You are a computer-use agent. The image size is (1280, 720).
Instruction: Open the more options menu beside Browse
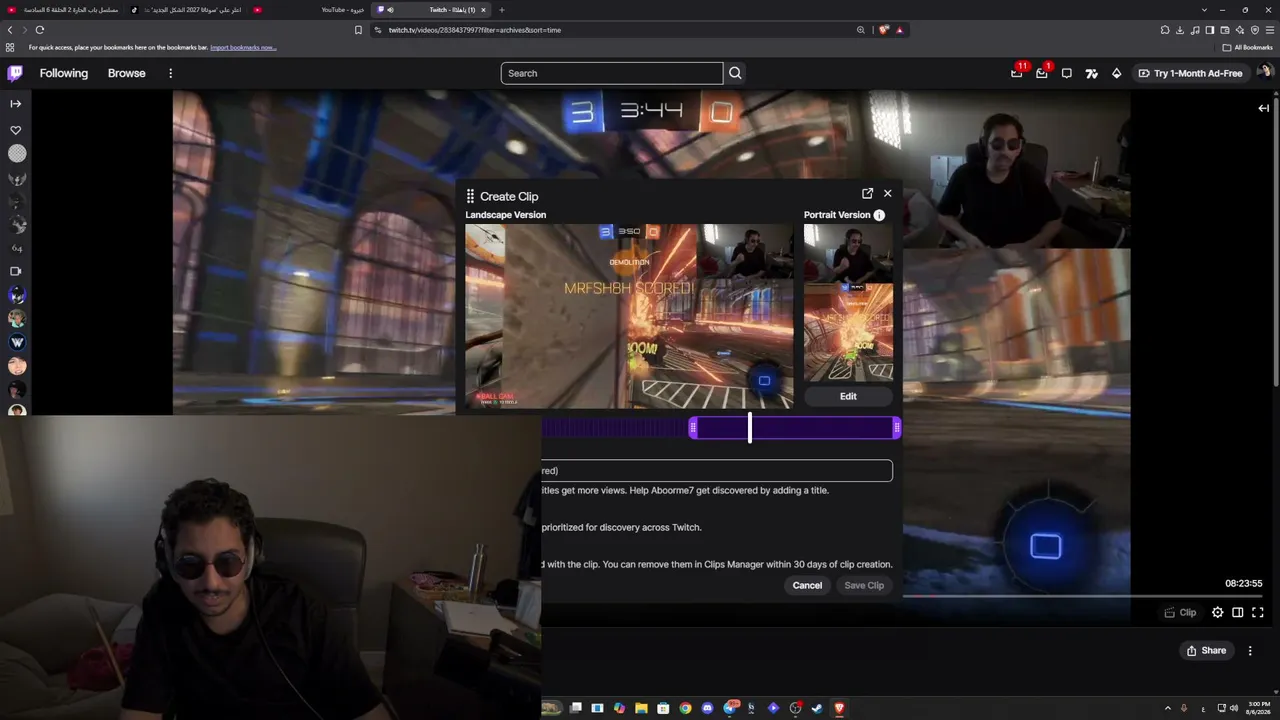tap(171, 73)
